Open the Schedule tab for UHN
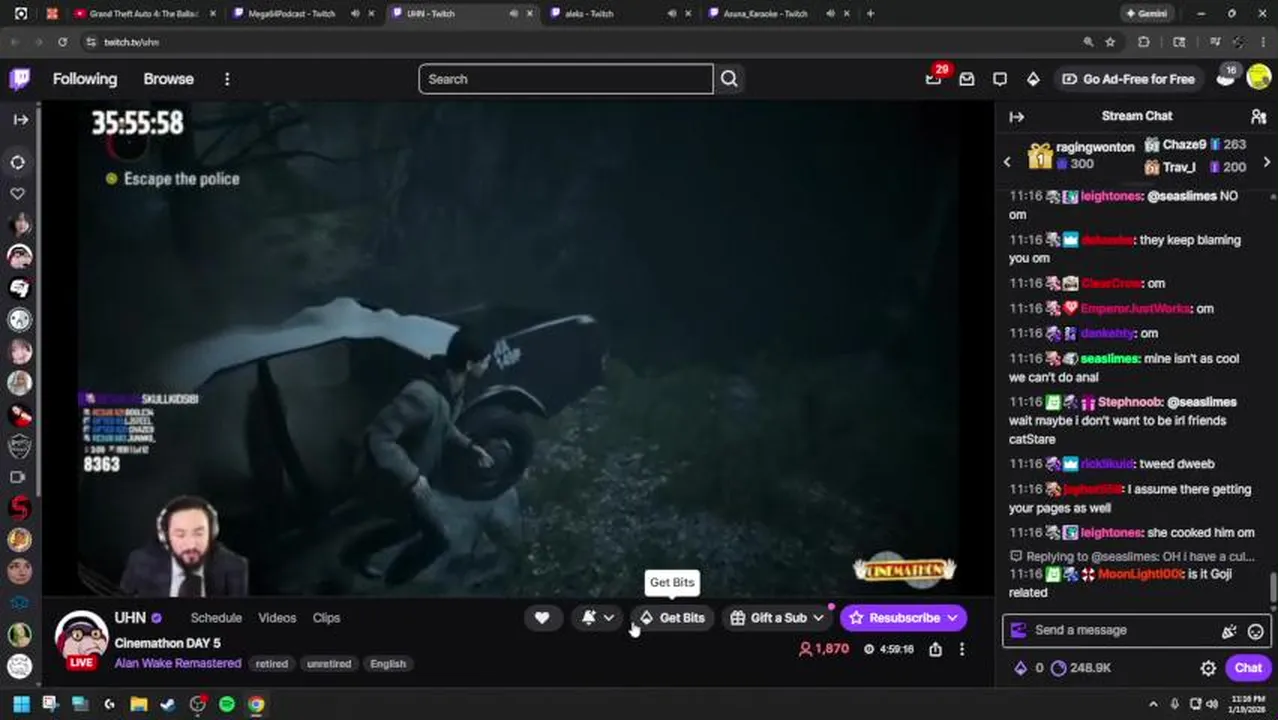The height and width of the screenshot is (720, 1278). (216, 618)
